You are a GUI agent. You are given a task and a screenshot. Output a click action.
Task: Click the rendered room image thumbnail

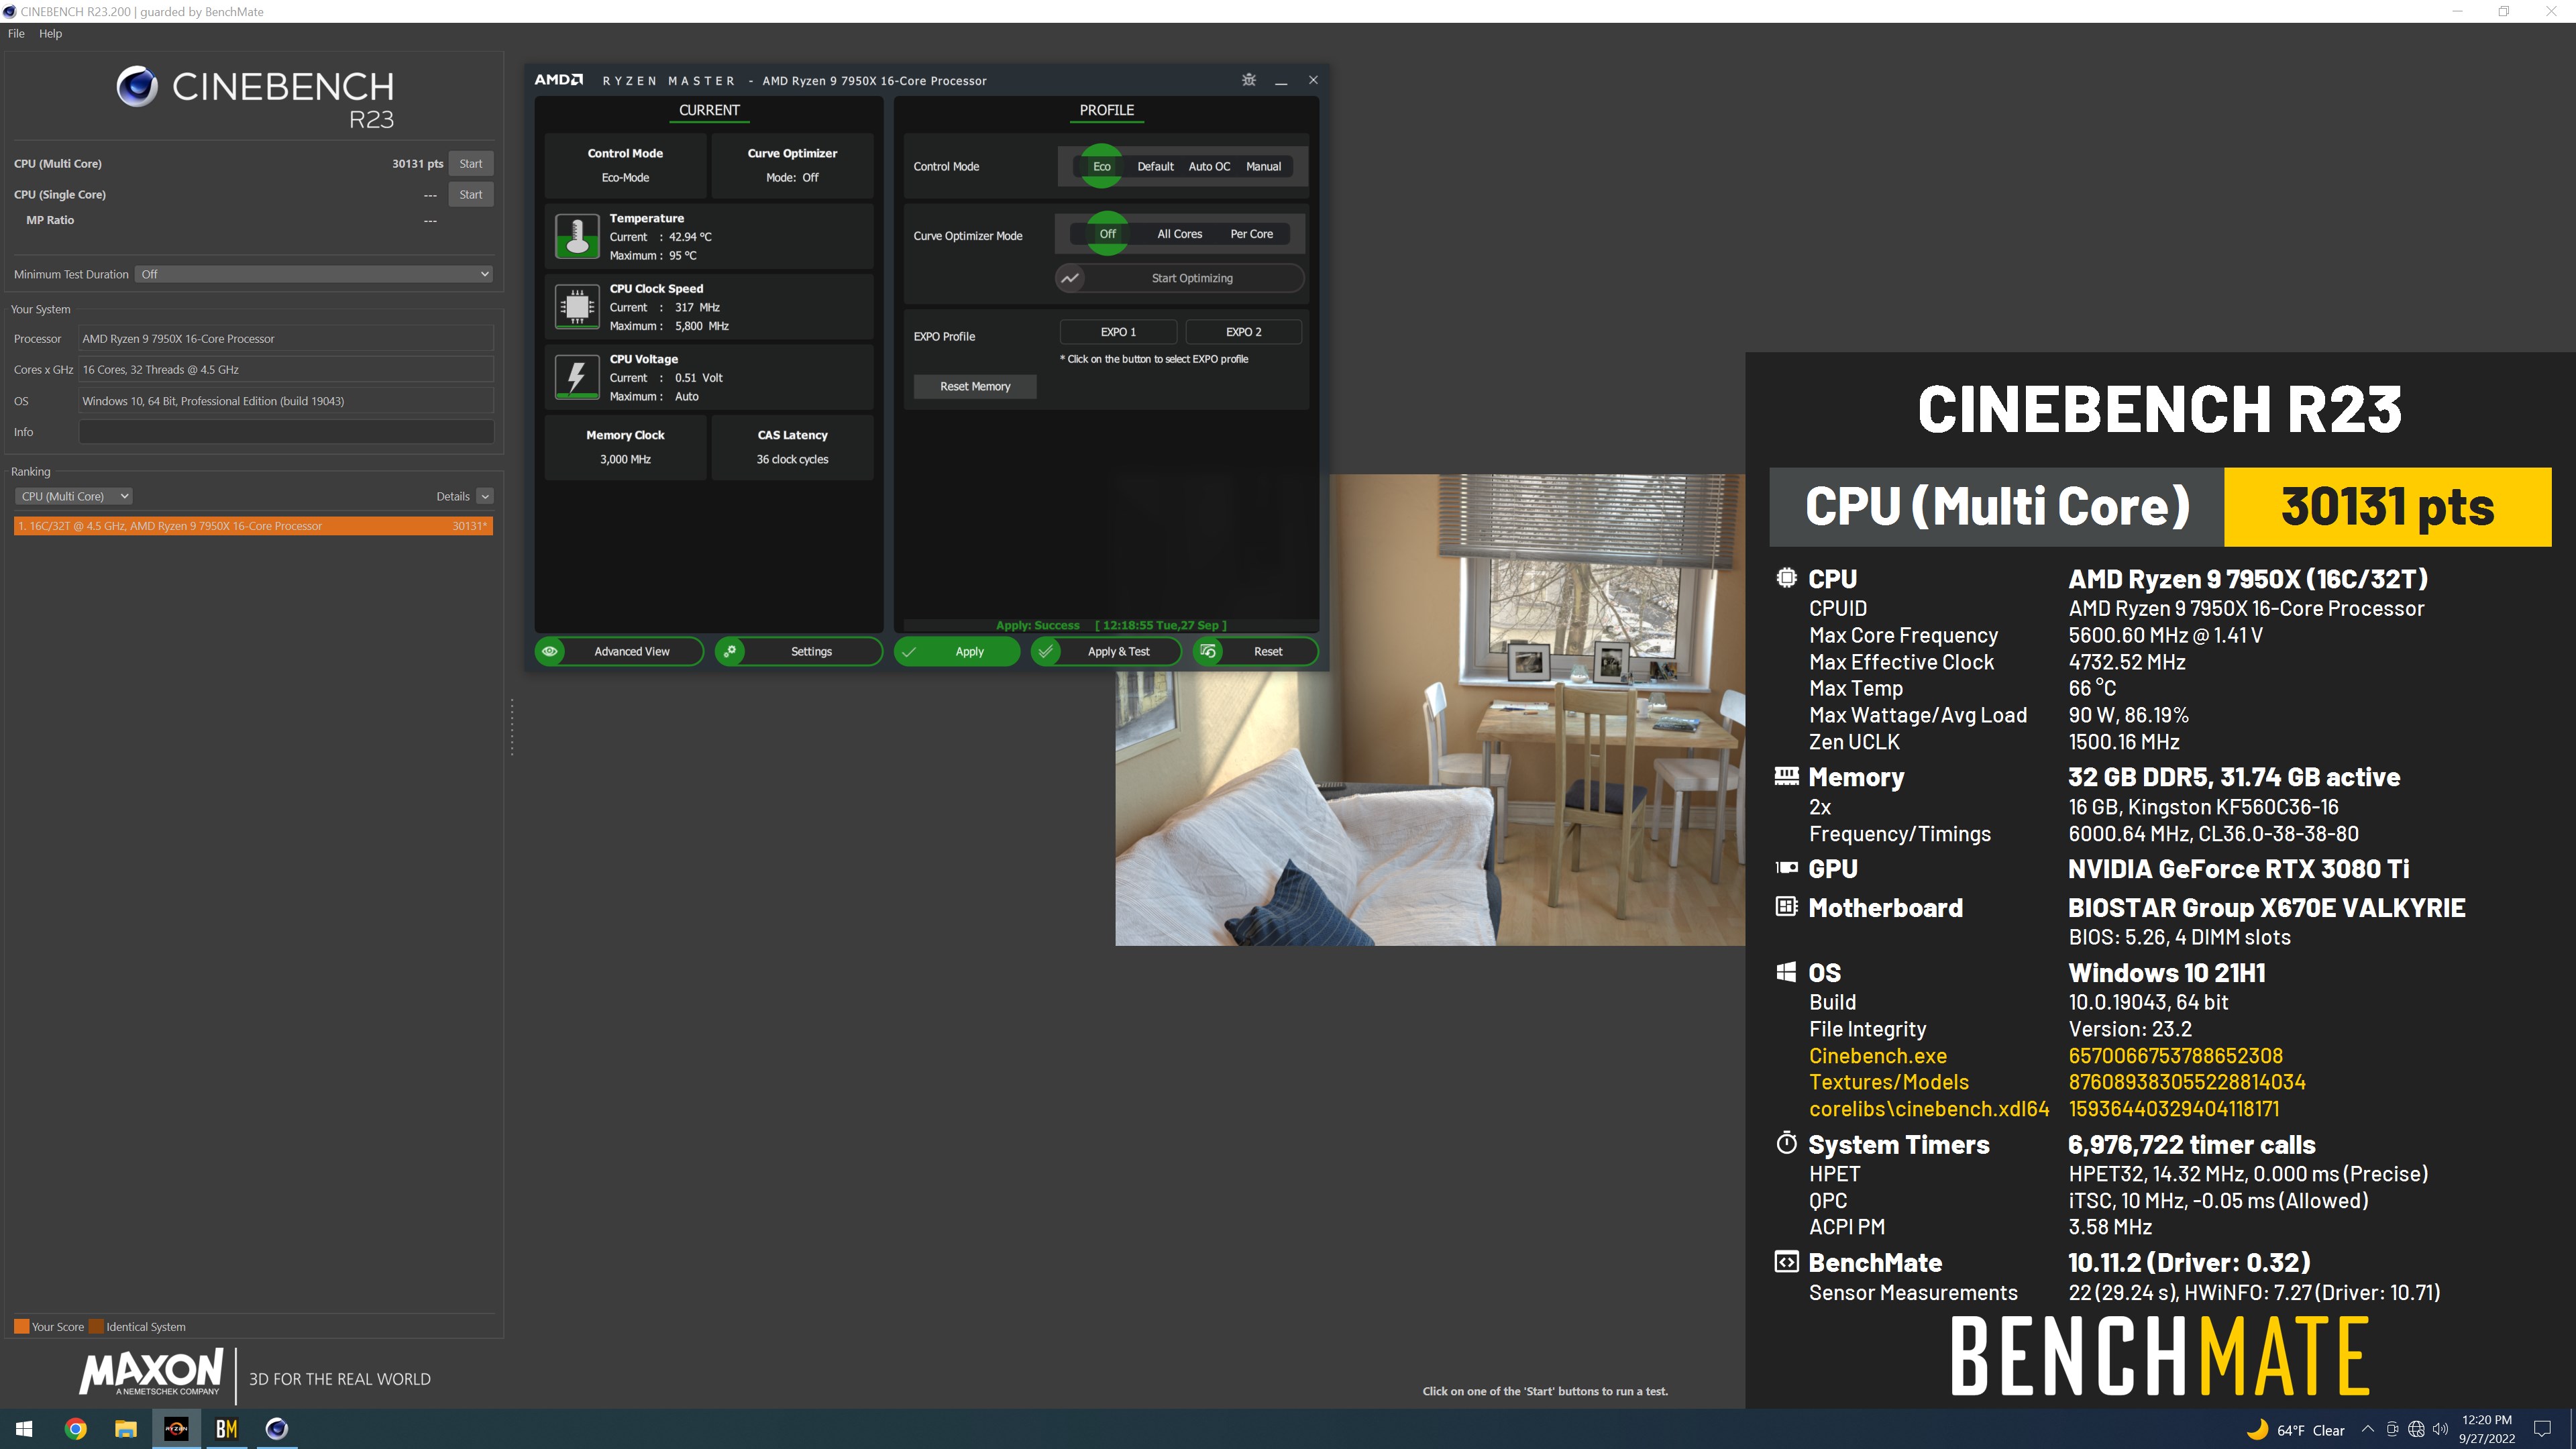pos(1430,710)
